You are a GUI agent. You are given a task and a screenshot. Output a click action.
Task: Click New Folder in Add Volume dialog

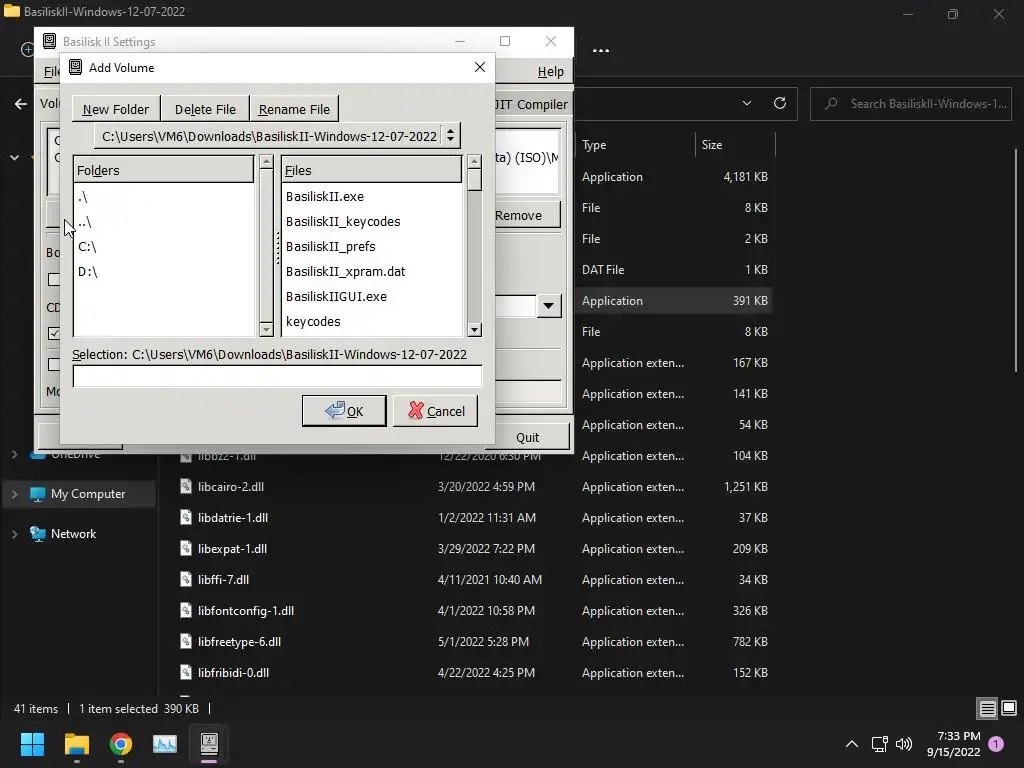coord(116,109)
